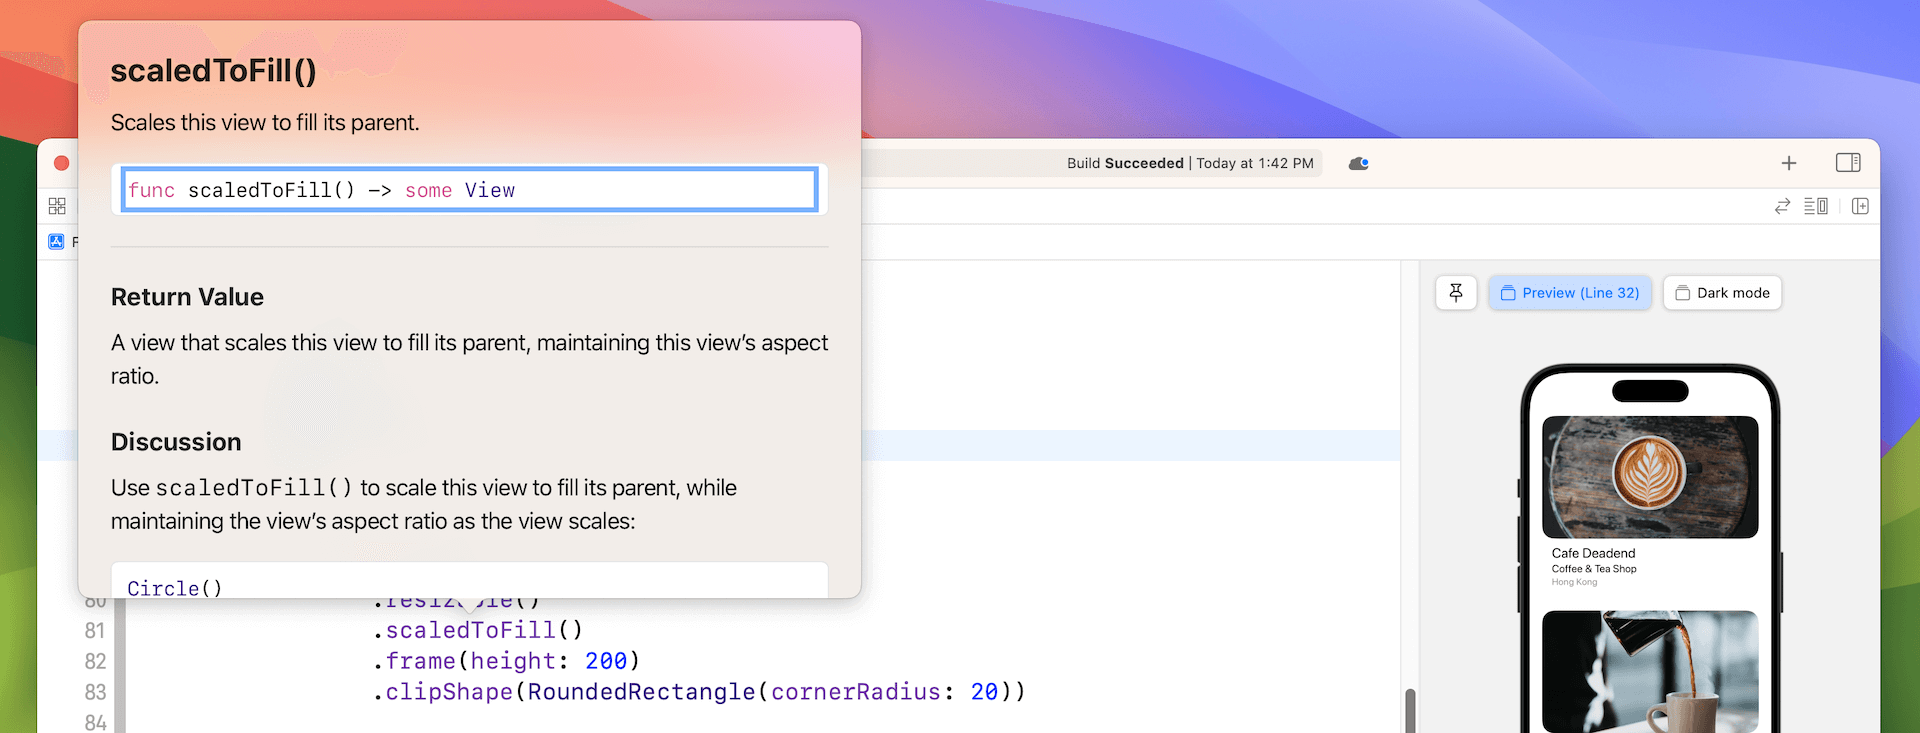Click the Cafe Deadend title in preview
Viewport: 1920px width, 733px height.
[x=1593, y=553]
